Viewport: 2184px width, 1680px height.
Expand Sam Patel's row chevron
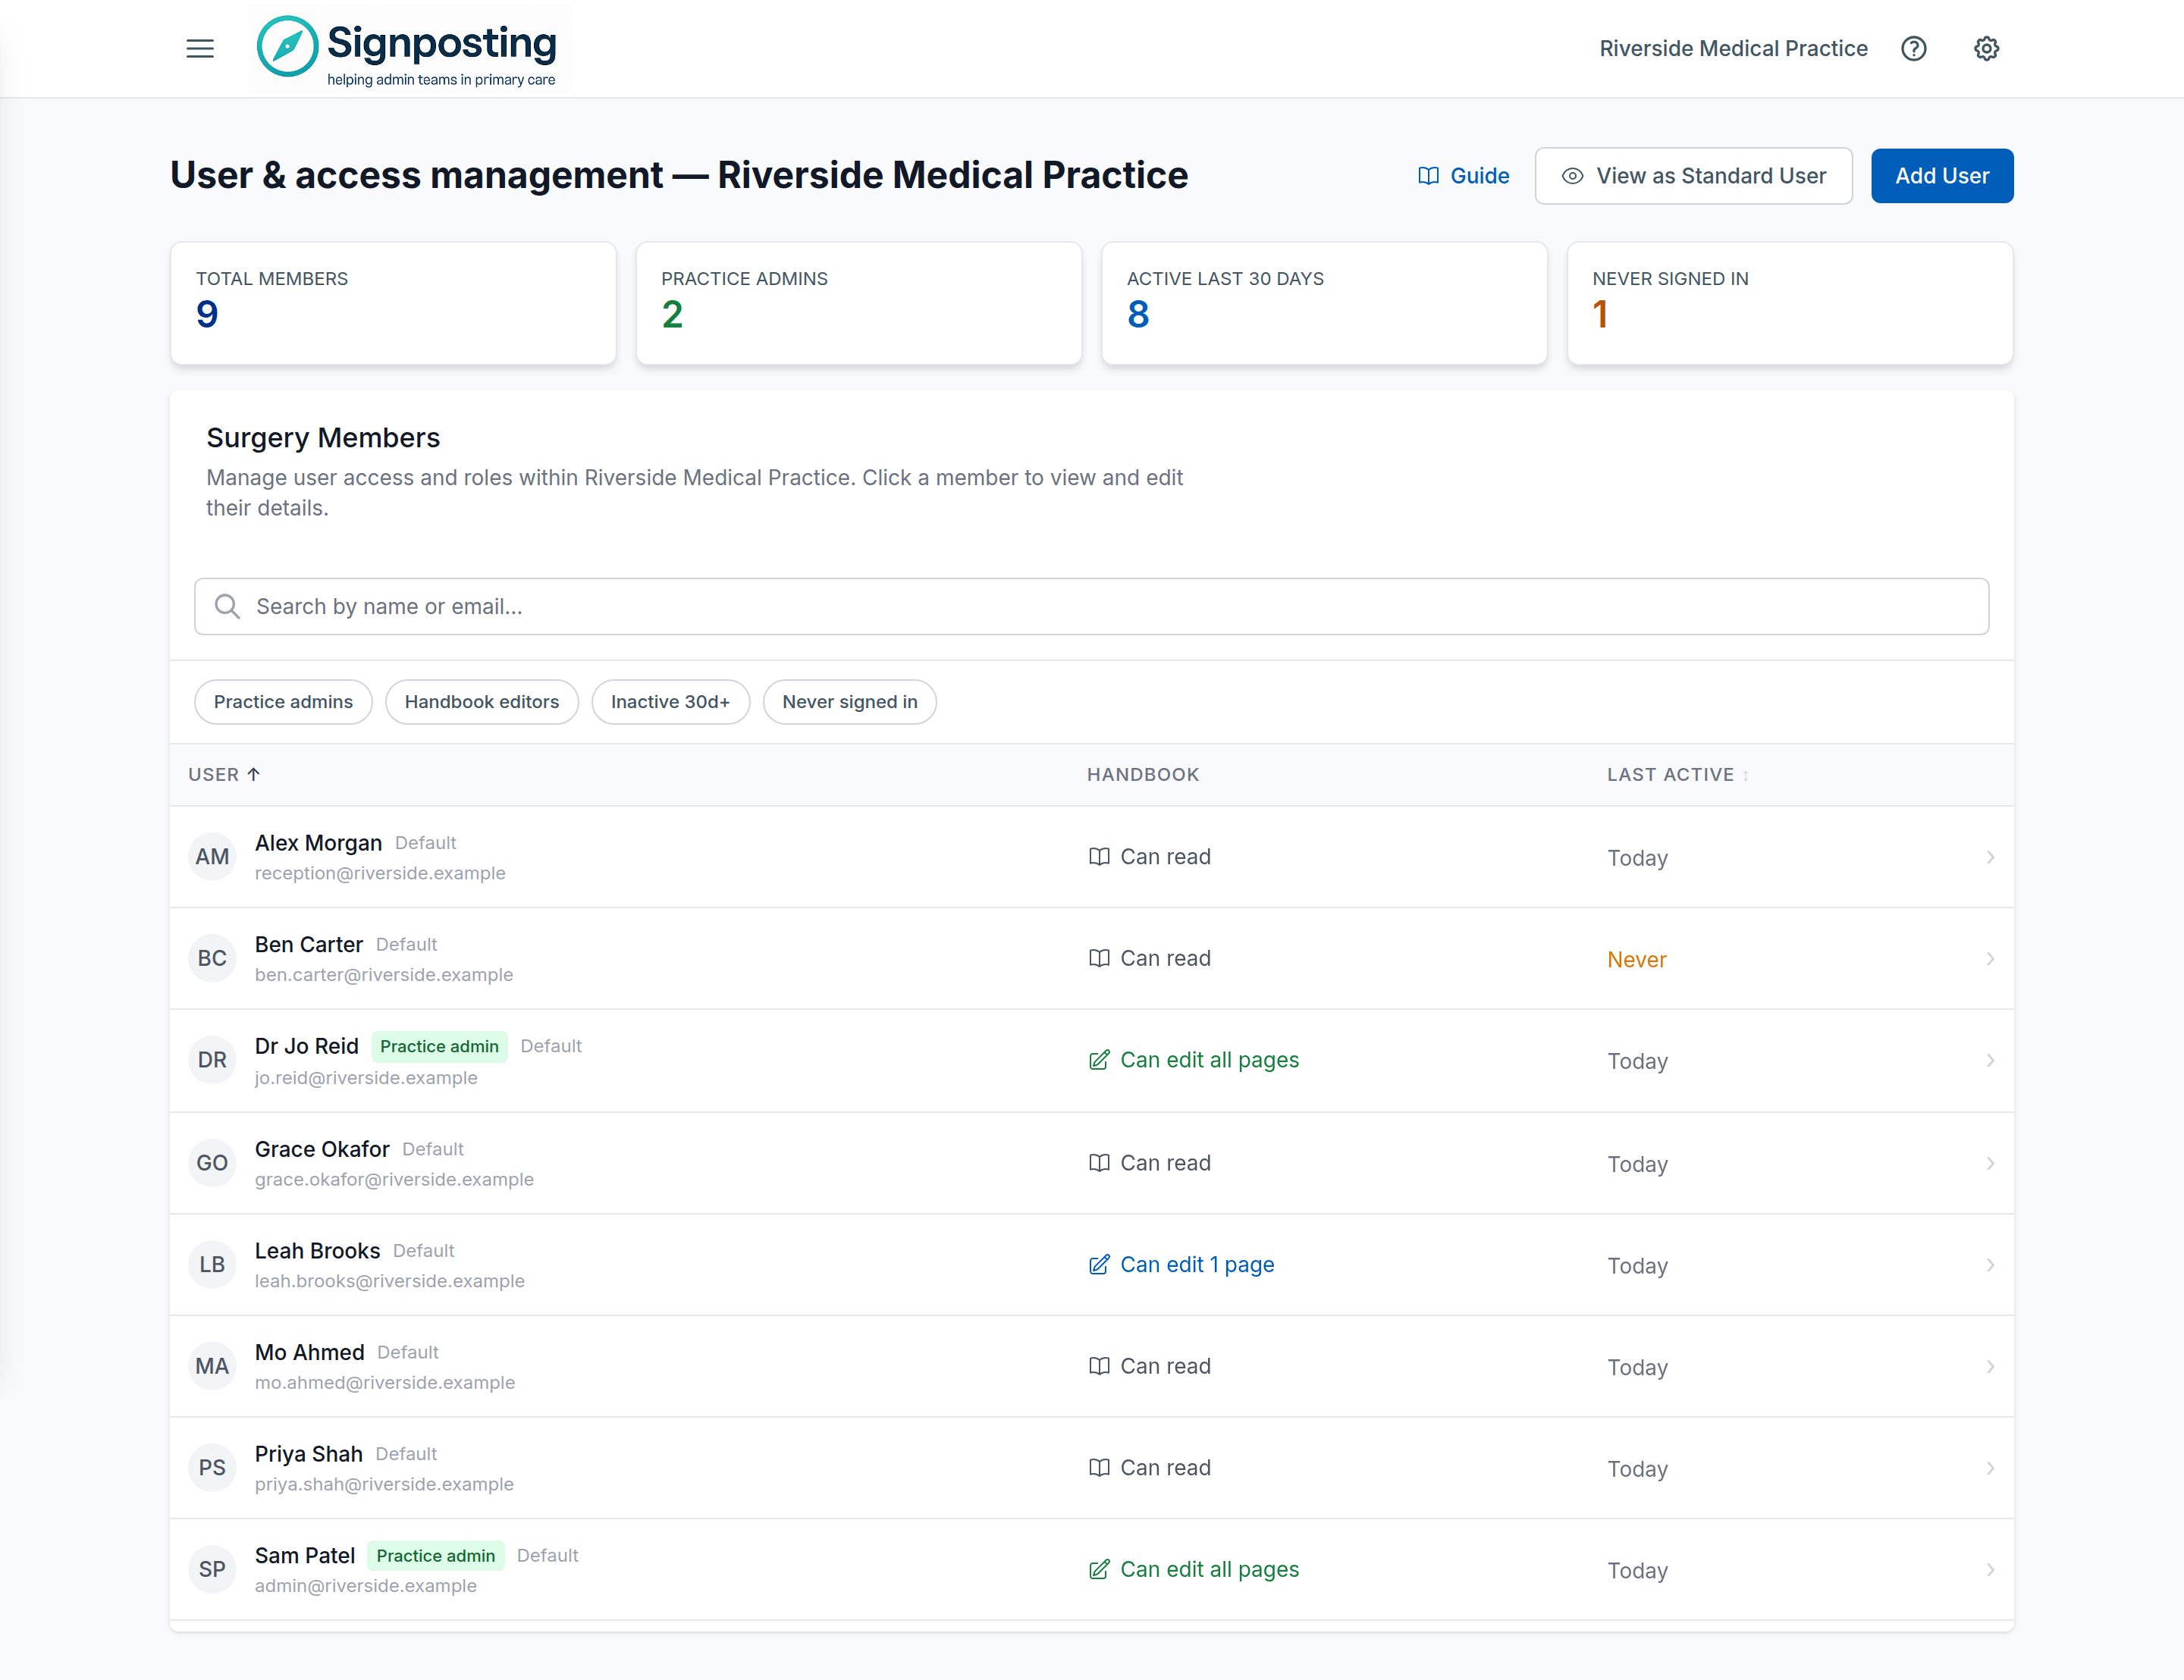point(1990,1570)
